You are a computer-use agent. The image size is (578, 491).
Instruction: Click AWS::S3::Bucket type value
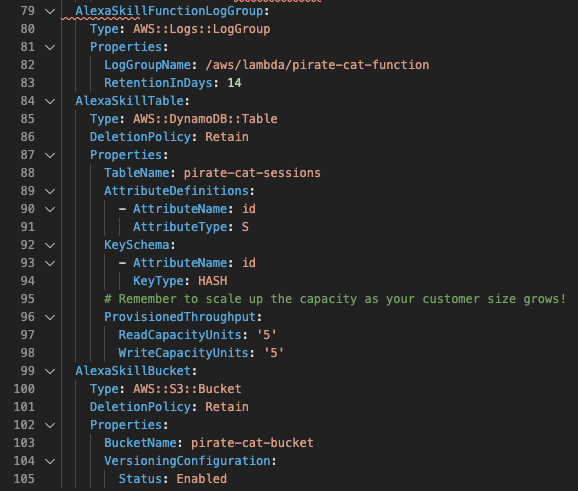tap(187, 389)
